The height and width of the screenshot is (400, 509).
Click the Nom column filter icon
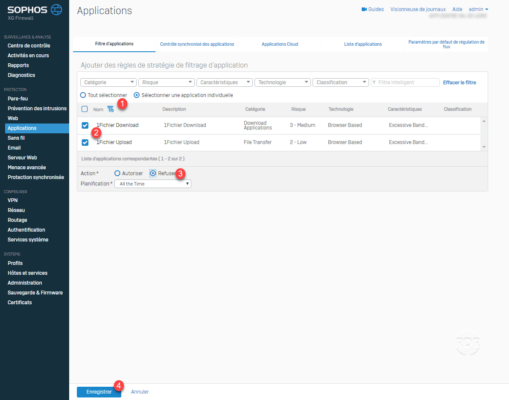click(x=110, y=109)
